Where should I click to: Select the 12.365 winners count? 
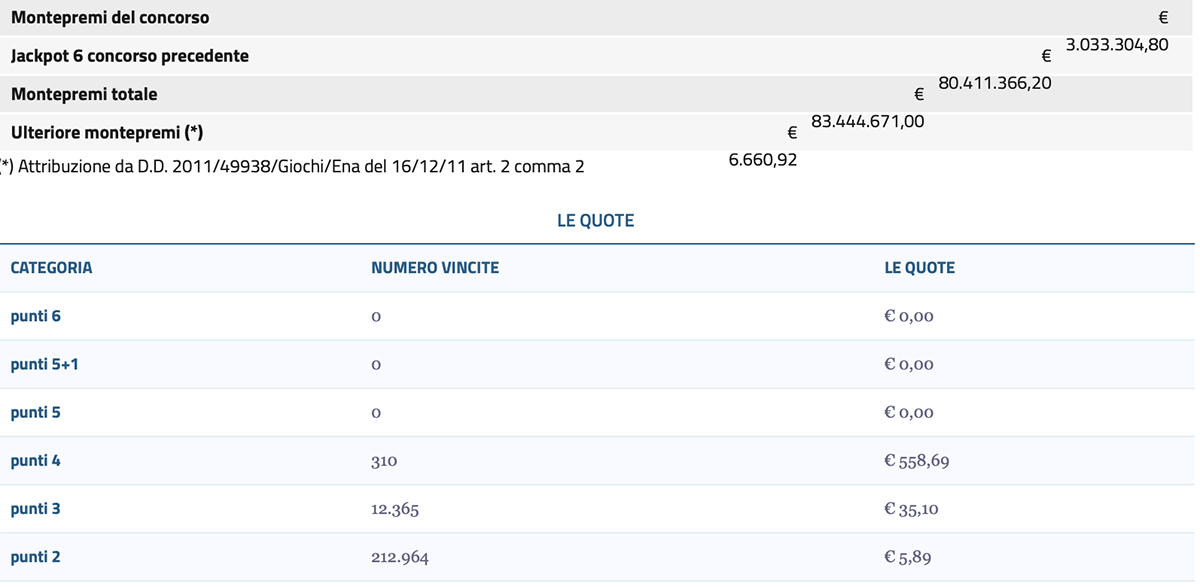395,509
